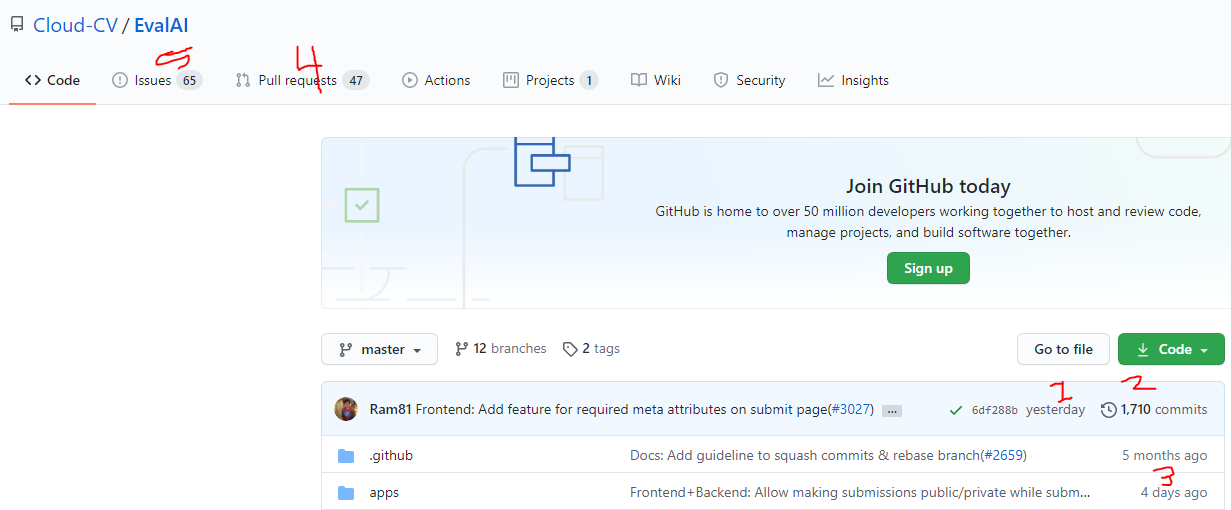Click the apps folder icon
This screenshot has height=510, width=1231.
(346, 493)
